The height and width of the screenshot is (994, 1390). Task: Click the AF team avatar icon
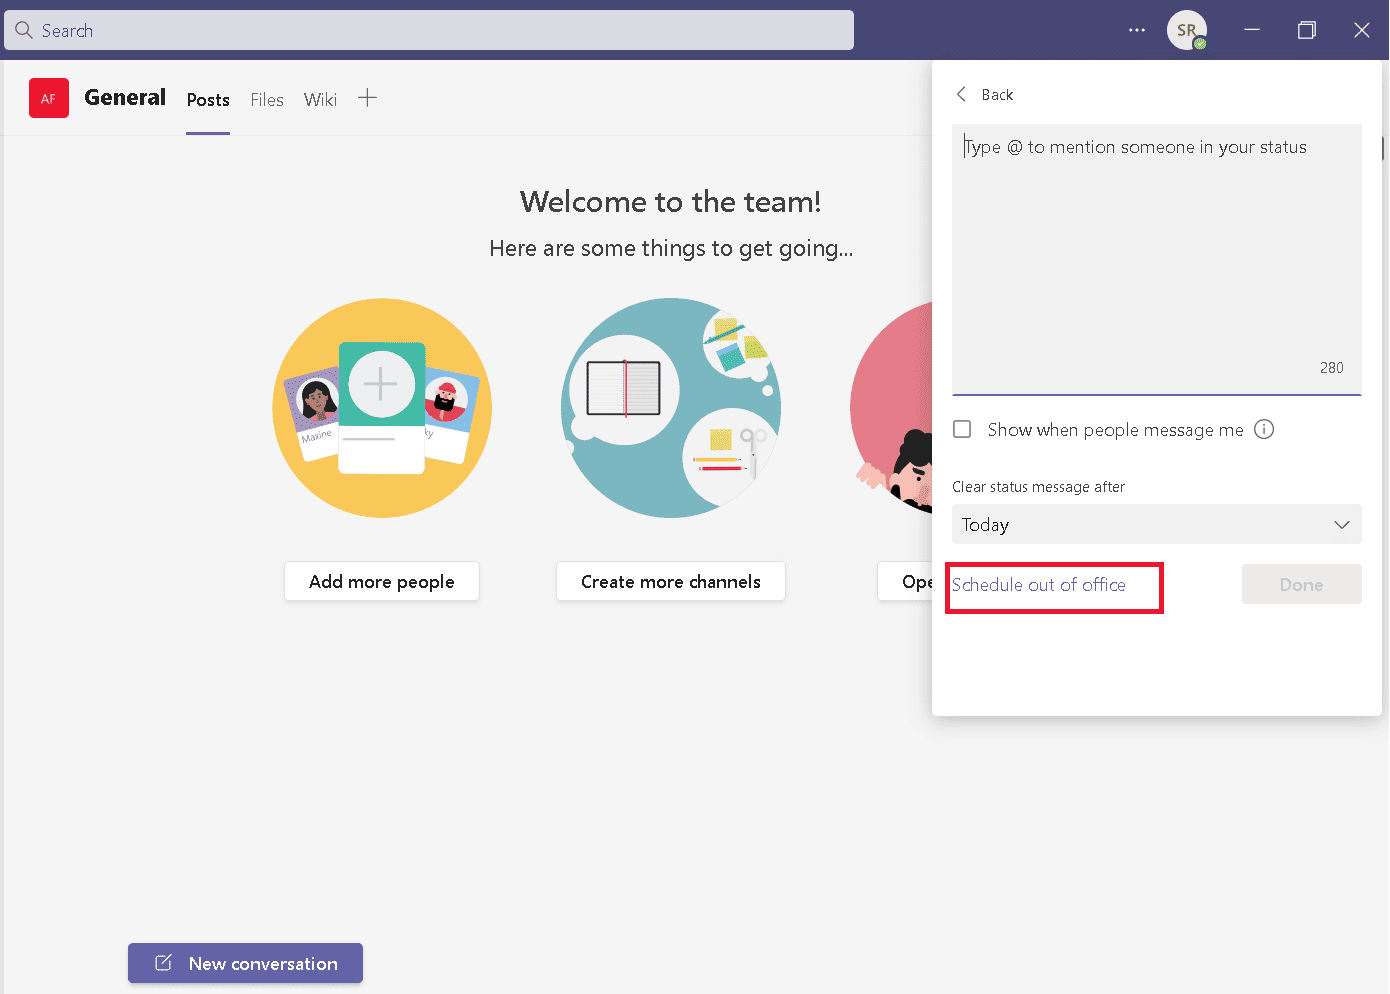tap(48, 98)
